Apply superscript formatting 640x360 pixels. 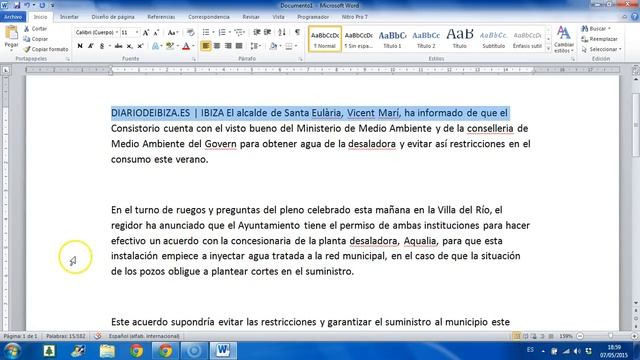pos(140,46)
